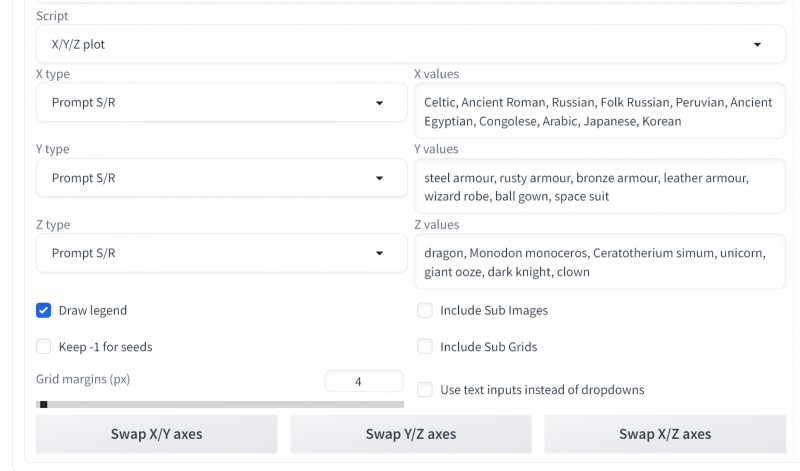This screenshot has height=471, width=800.
Task: Click the Grid margins slider track
Action: coord(220,404)
